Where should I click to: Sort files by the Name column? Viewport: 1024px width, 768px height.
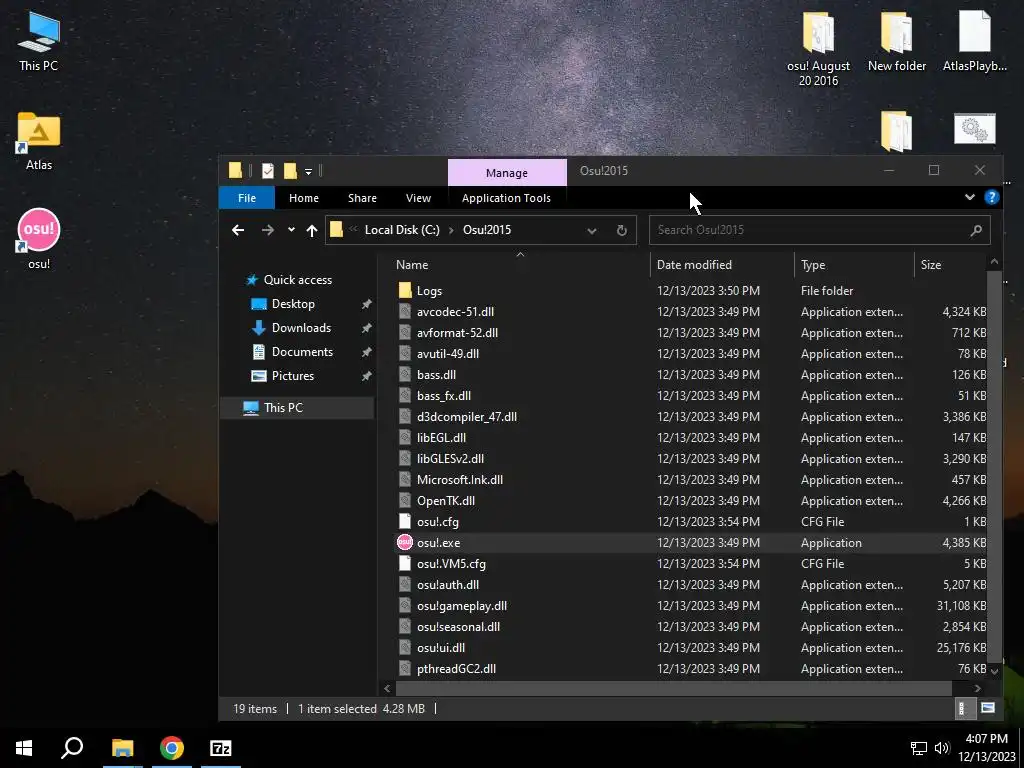click(412, 264)
